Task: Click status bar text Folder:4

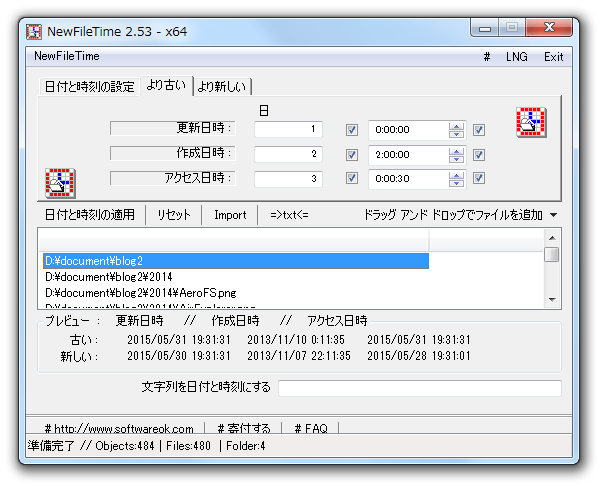Action: (x=245, y=446)
